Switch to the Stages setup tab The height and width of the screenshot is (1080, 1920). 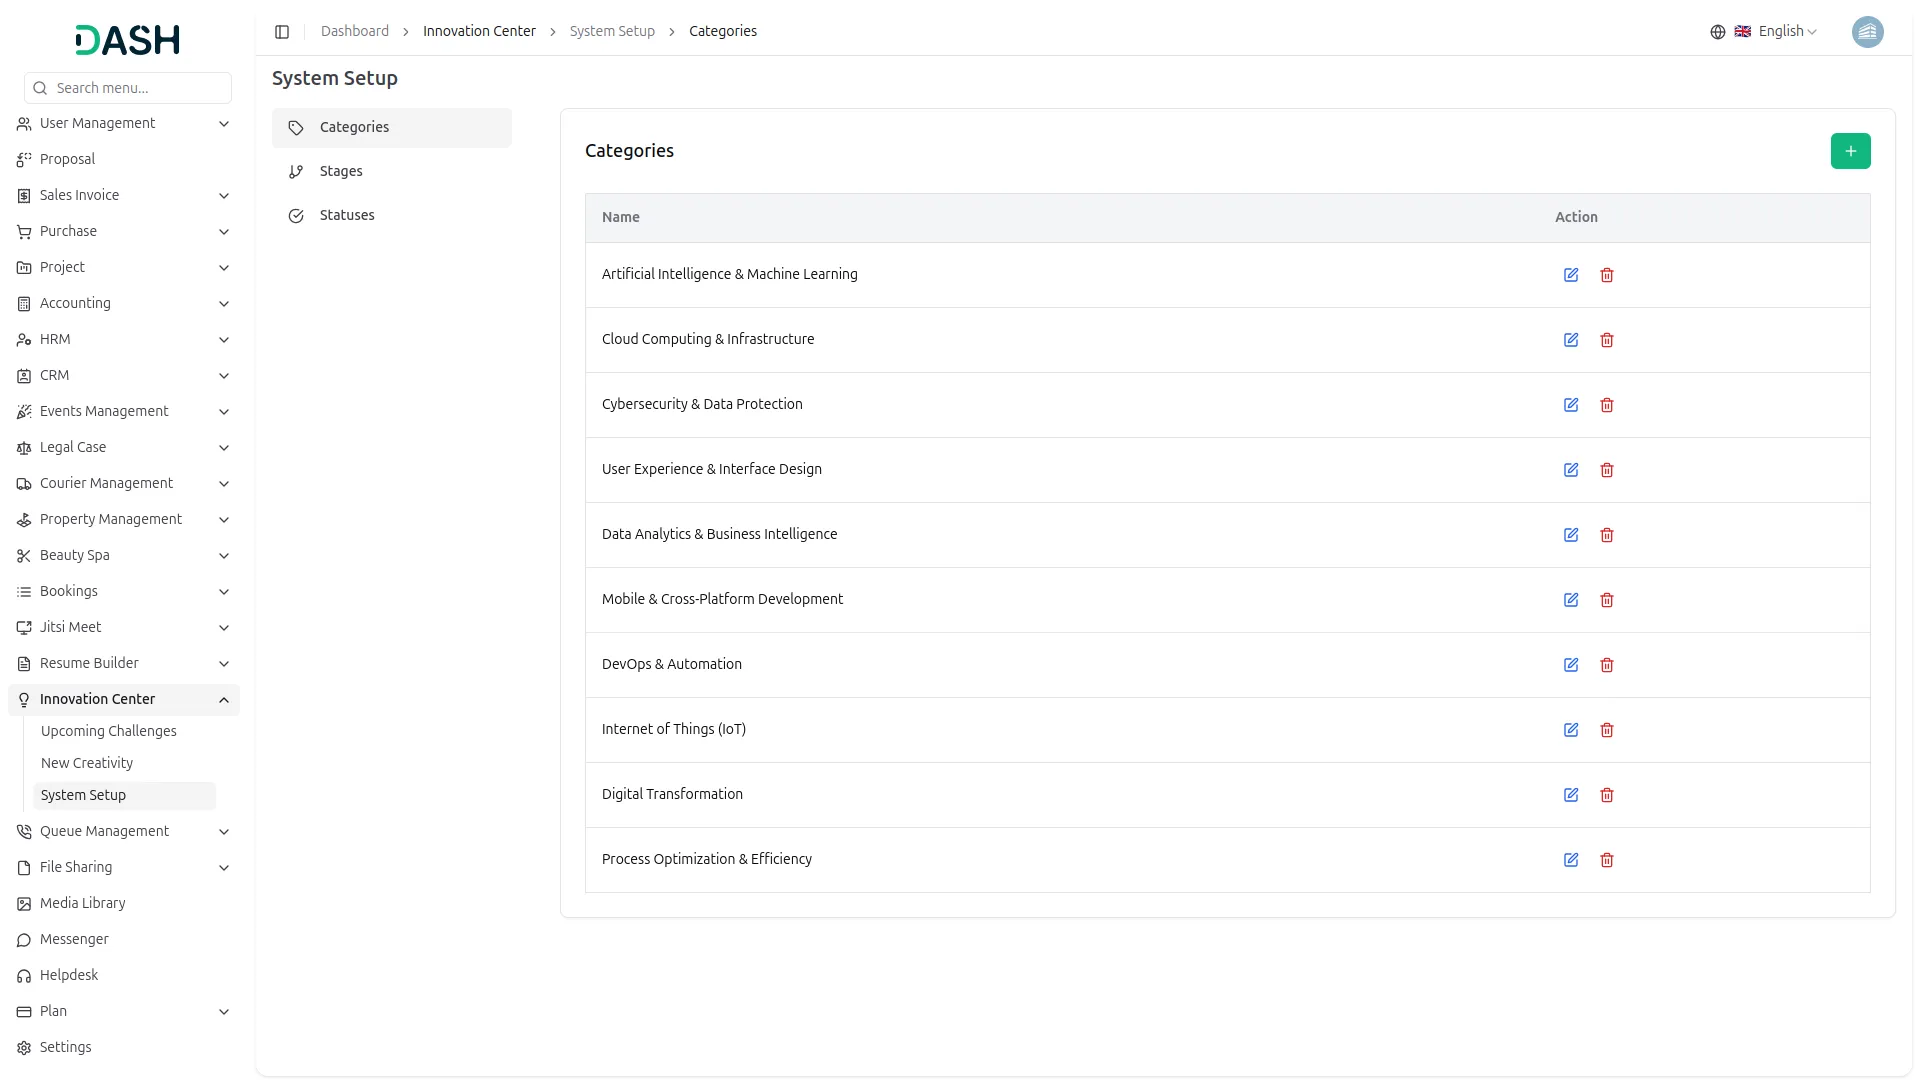[341, 171]
